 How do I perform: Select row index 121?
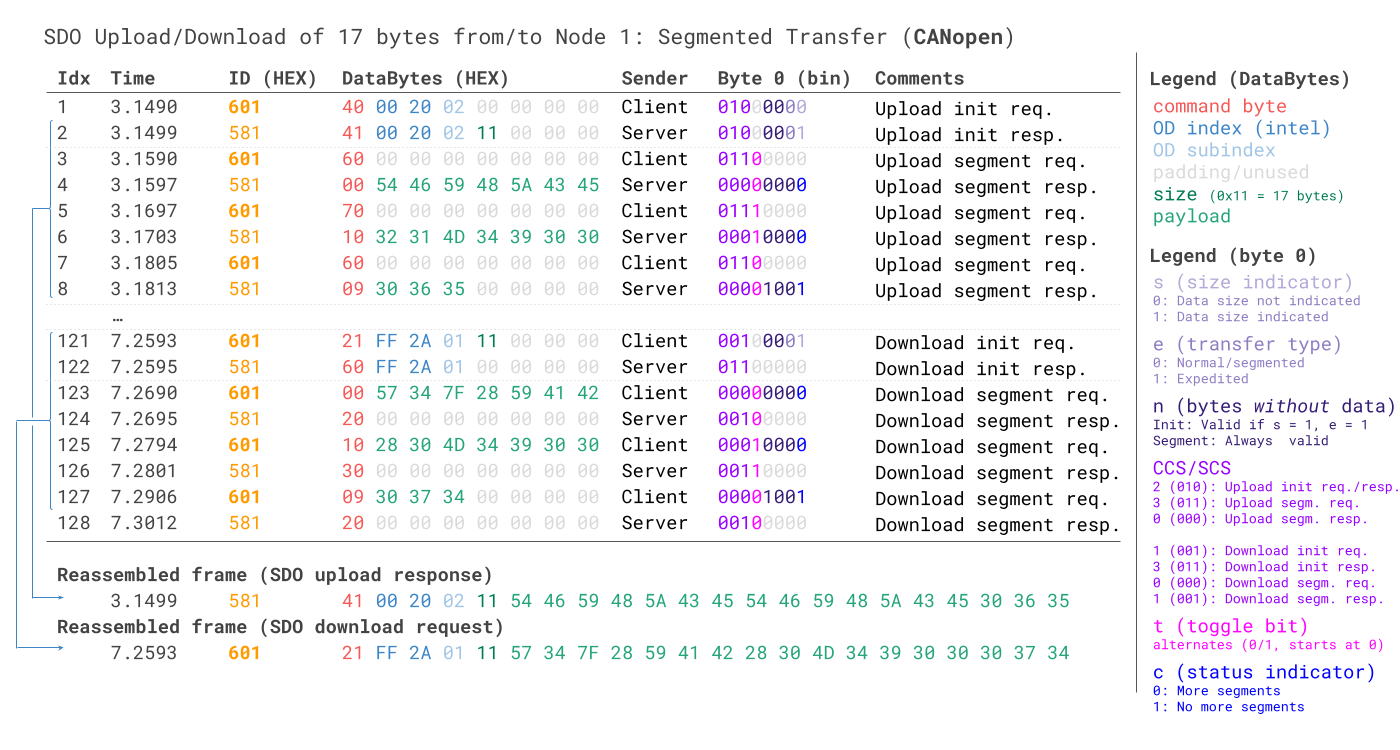coord(73,341)
